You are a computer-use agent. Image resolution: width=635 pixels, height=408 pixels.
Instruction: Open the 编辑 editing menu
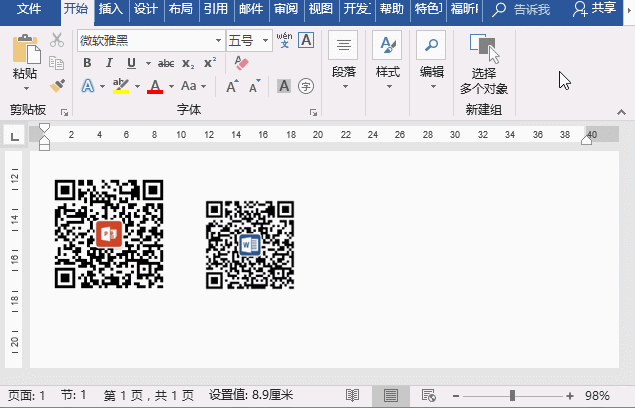click(x=432, y=61)
